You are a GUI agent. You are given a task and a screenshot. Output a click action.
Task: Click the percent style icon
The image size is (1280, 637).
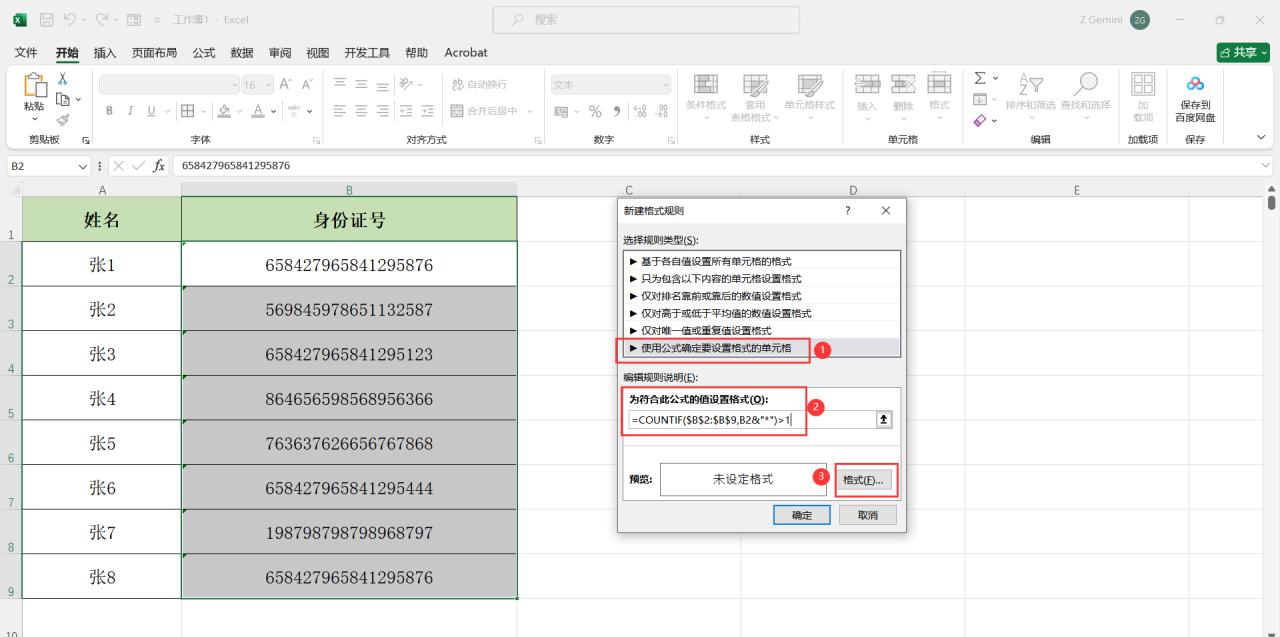[595, 111]
